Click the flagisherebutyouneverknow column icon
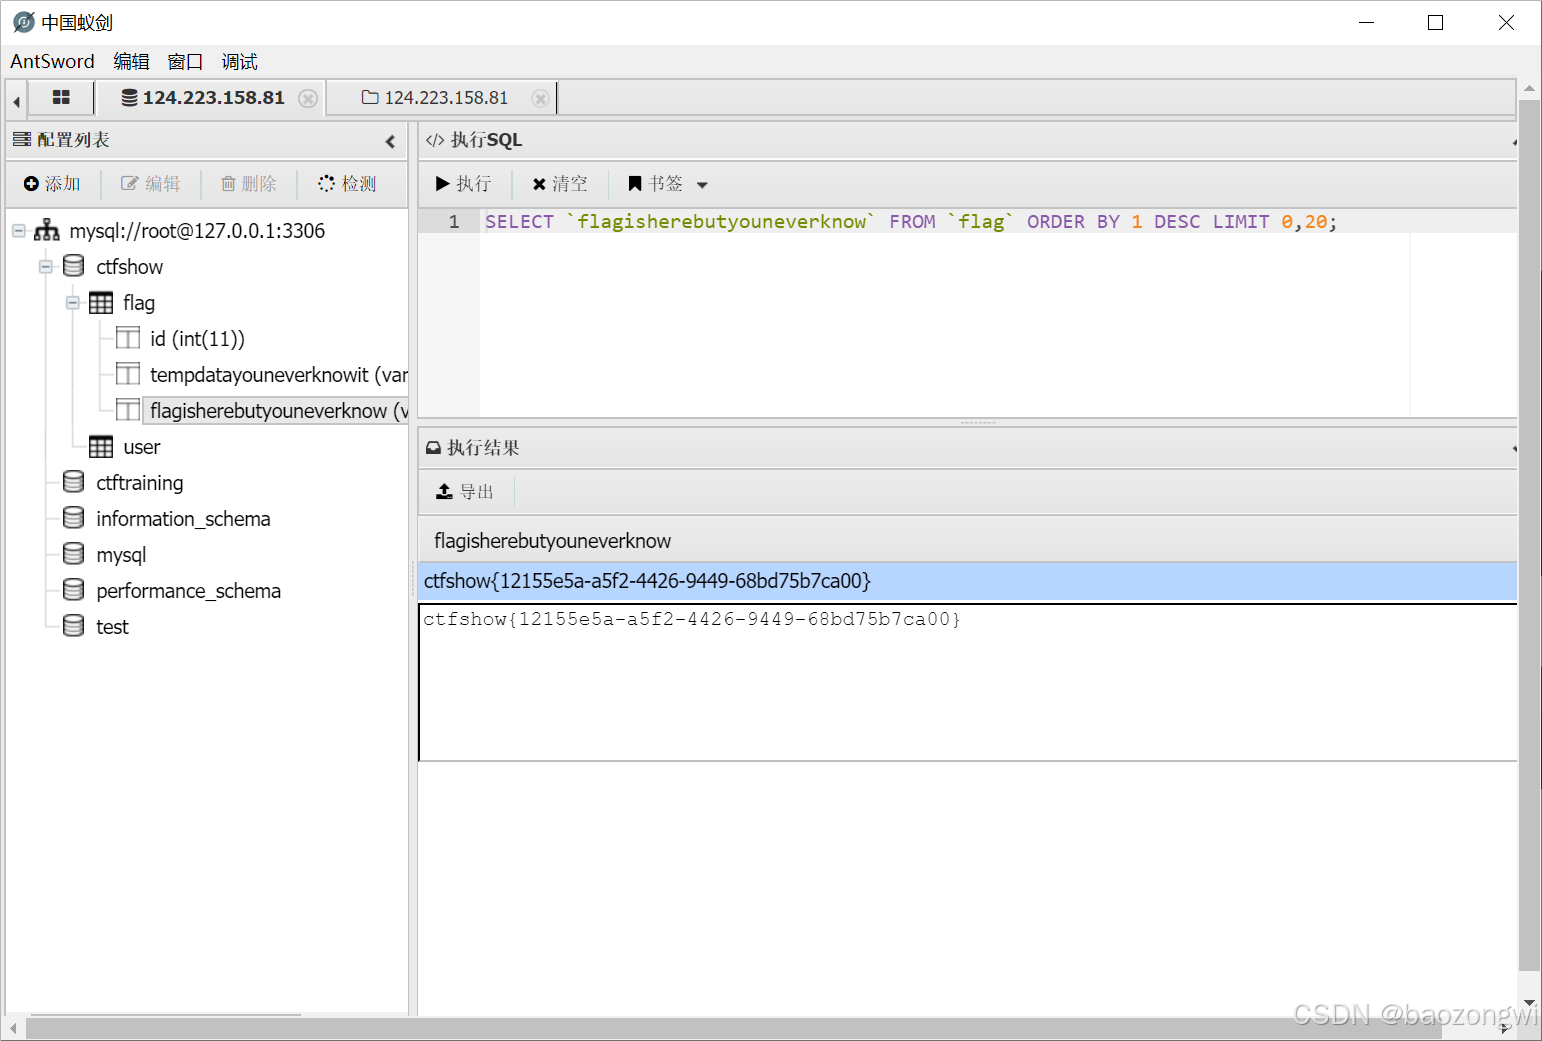Viewport: 1542px width, 1041px height. coord(128,410)
